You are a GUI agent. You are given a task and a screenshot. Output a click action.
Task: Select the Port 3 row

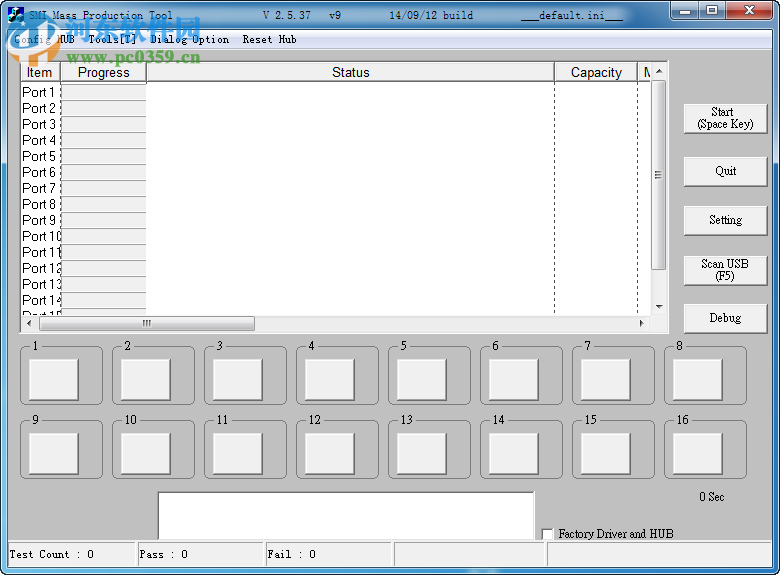(336, 124)
